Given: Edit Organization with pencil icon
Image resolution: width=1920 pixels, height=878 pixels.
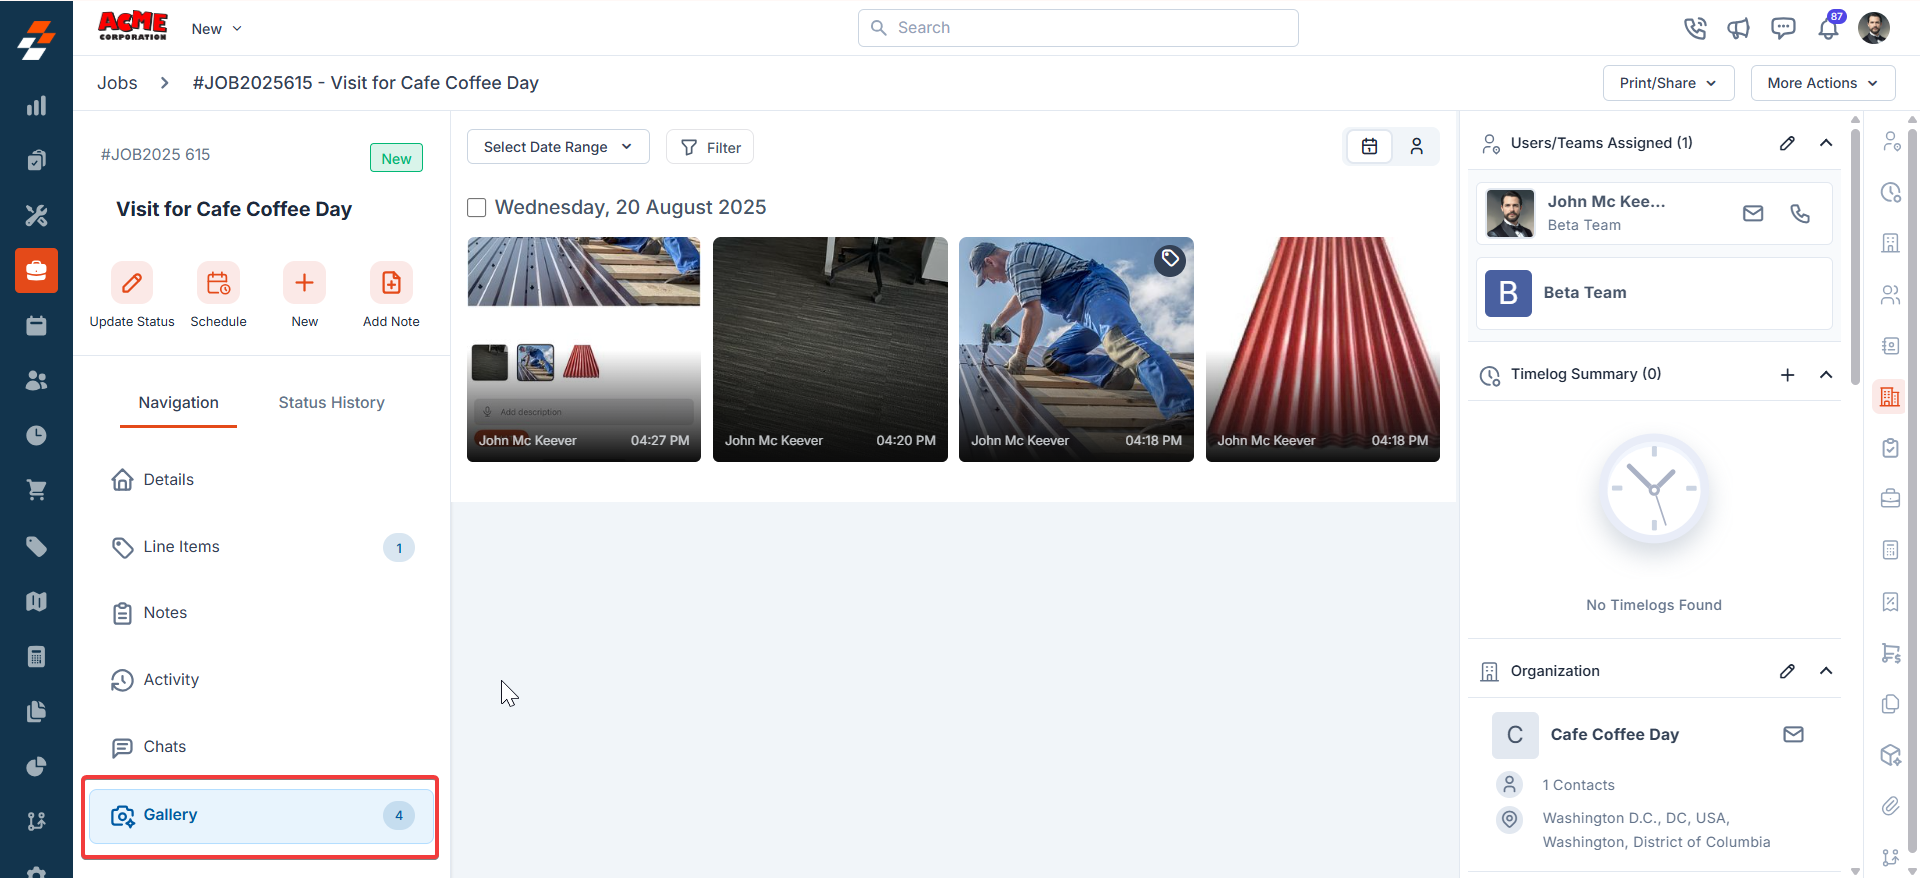Looking at the screenshot, I should coord(1787,671).
